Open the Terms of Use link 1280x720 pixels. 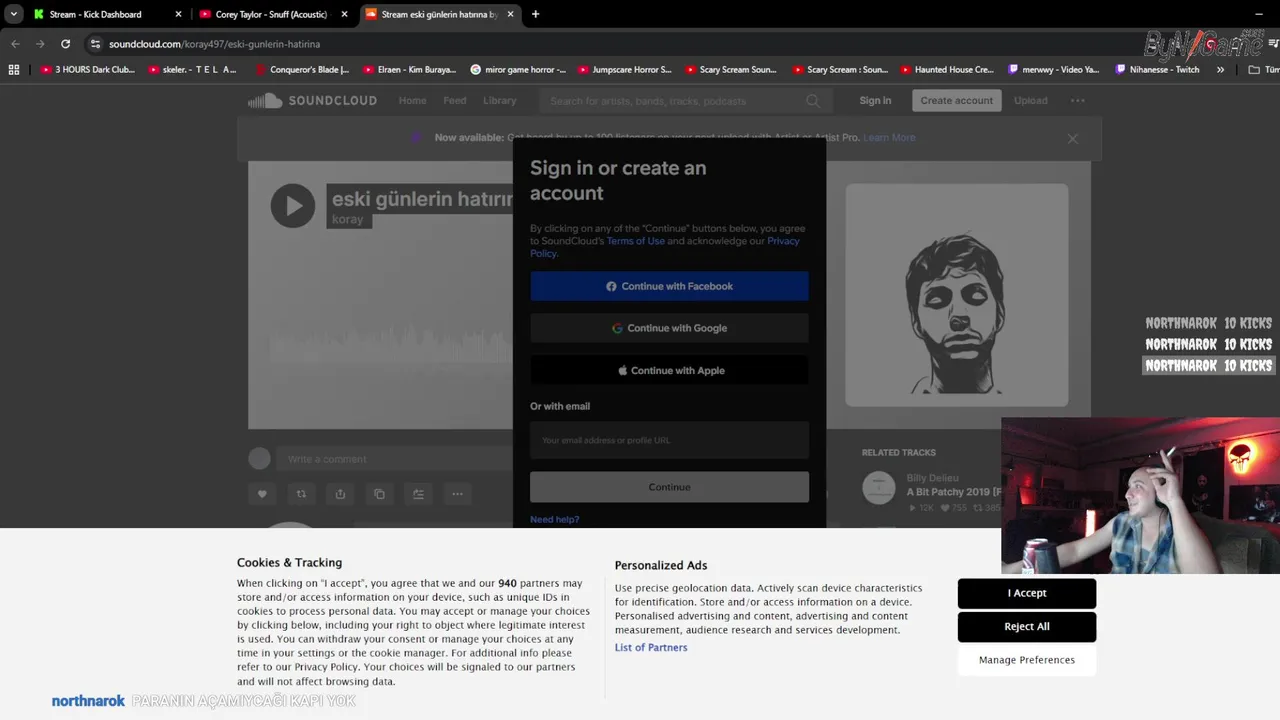coord(635,241)
